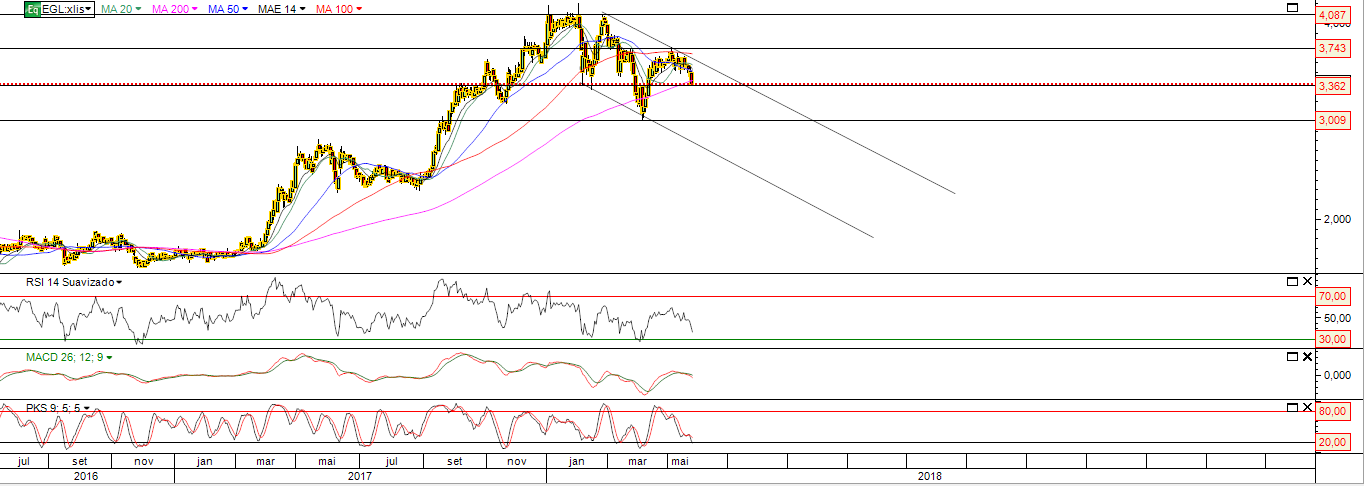Screen dimensions: 1364x486
Task: Maximize the PKS stochastic panel
Action: coord(1292,408)
